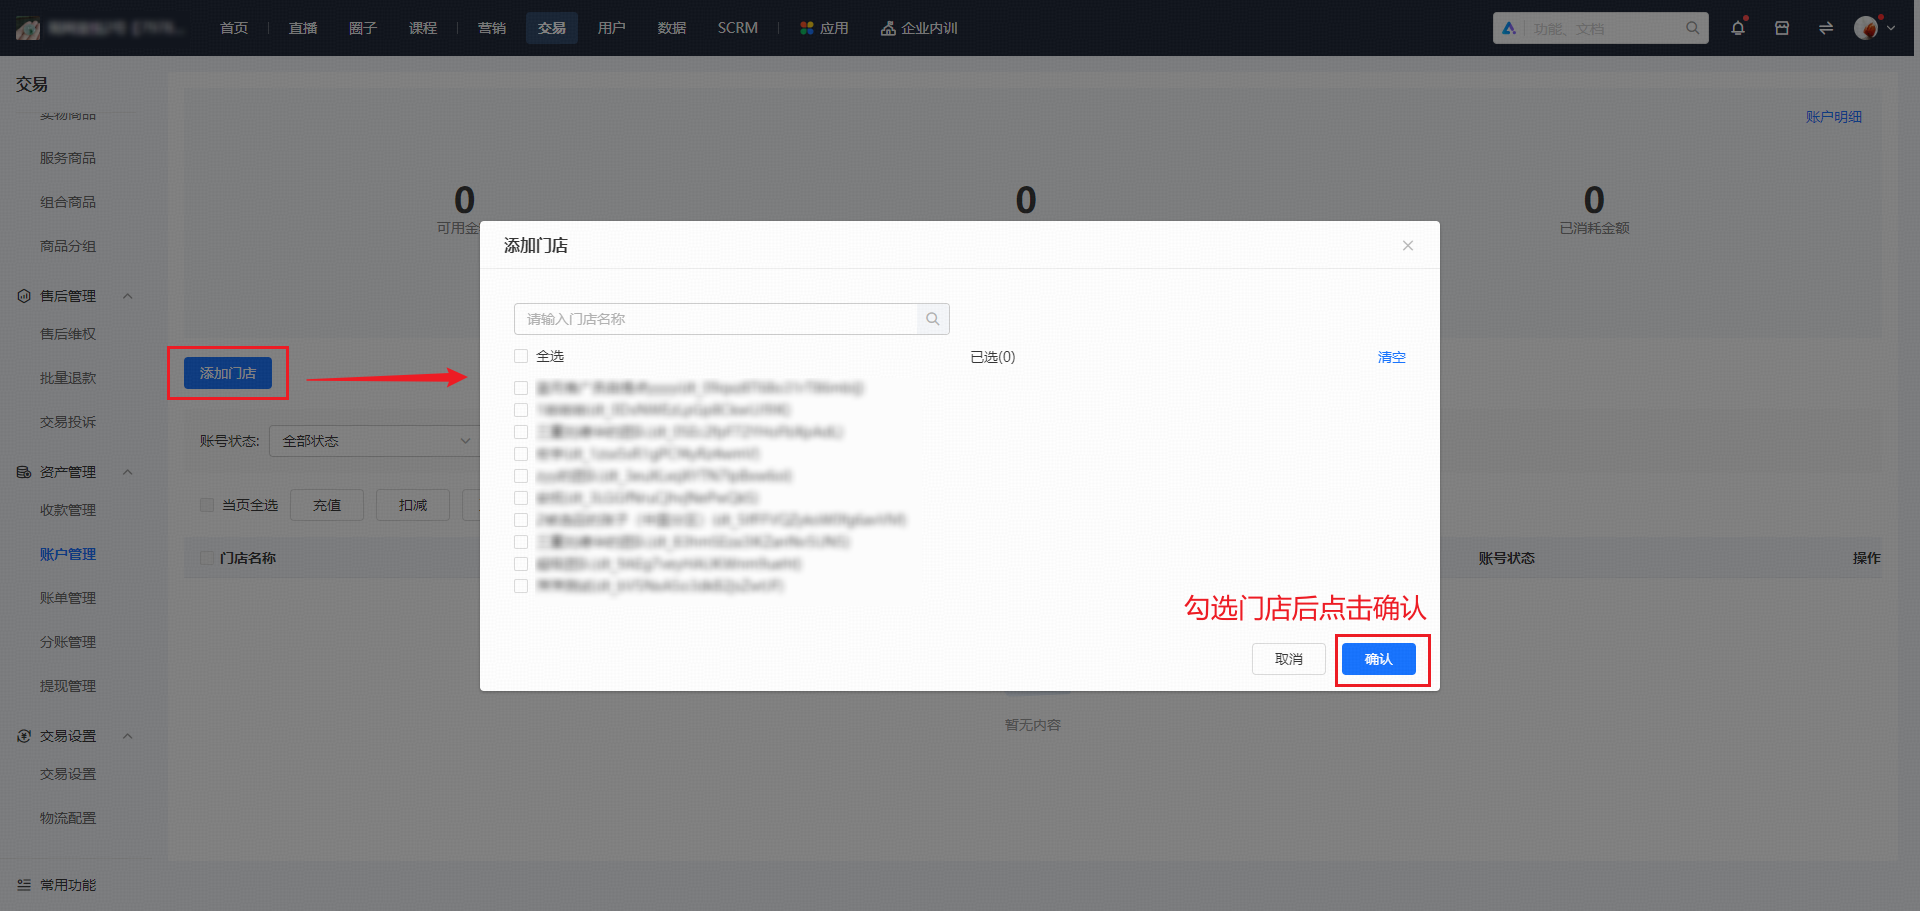Viewport: 1920px width, 911px height.
Task: Open the 用户 tab
Action: pos(612,28)
